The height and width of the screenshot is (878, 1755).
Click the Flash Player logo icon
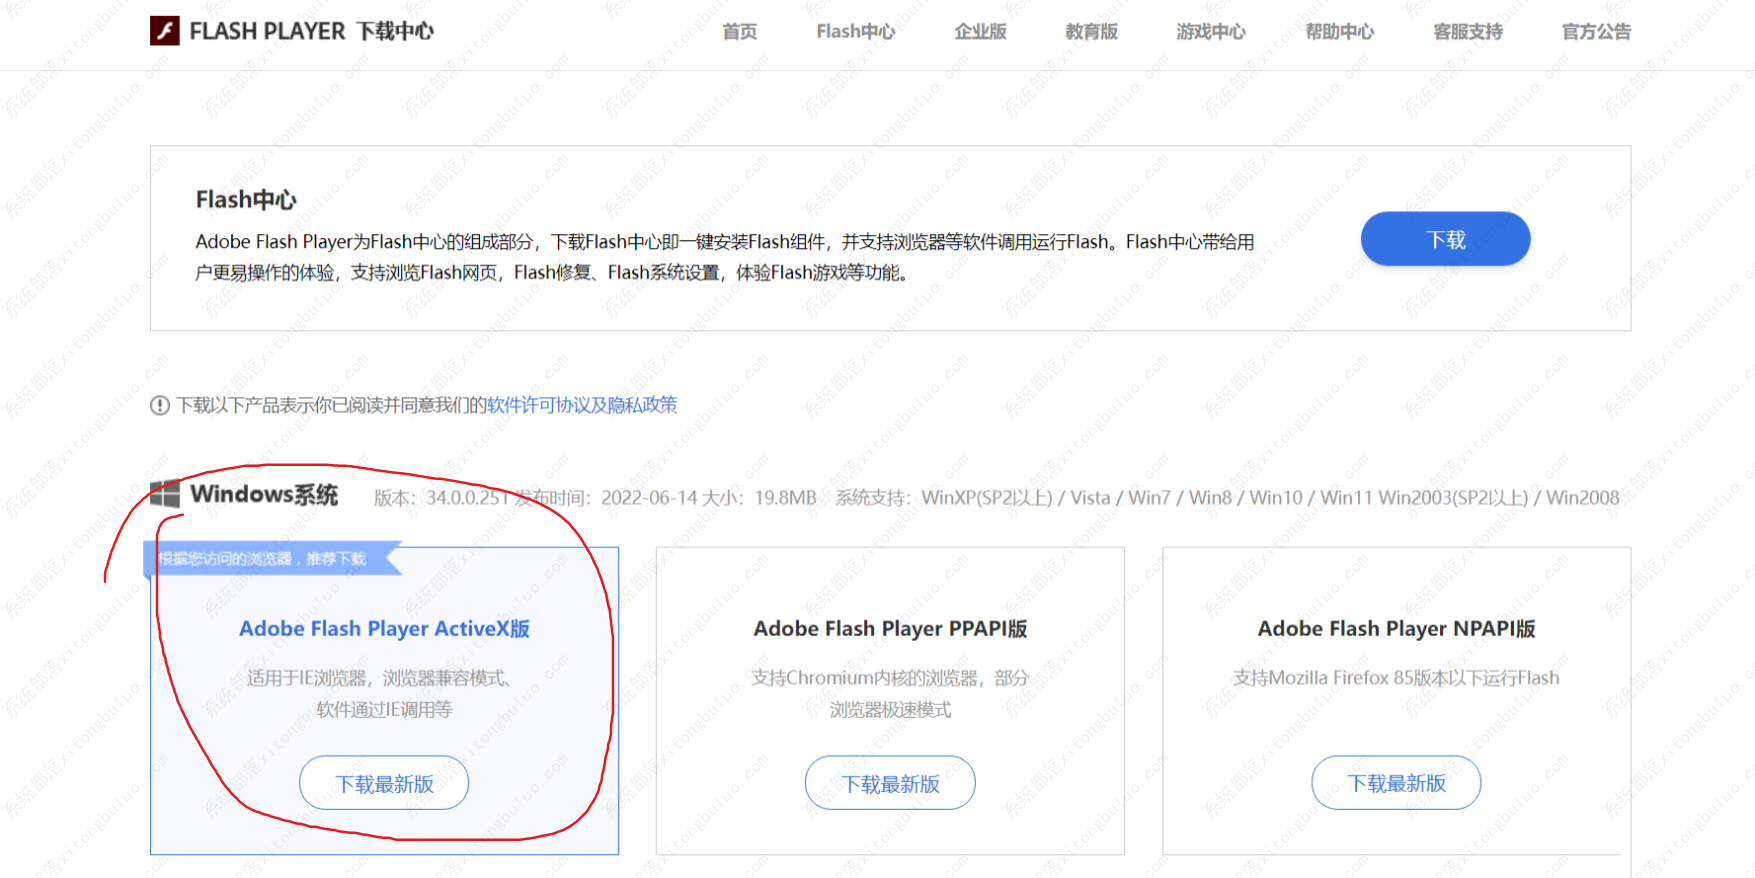(165, 31)
